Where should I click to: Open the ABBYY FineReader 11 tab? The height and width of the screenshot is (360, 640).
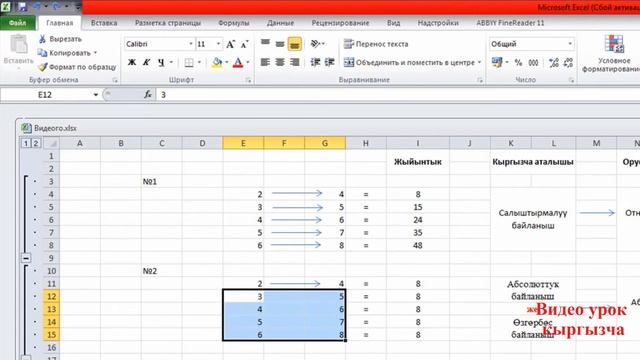pyautogui.click(x=510, y=23)
